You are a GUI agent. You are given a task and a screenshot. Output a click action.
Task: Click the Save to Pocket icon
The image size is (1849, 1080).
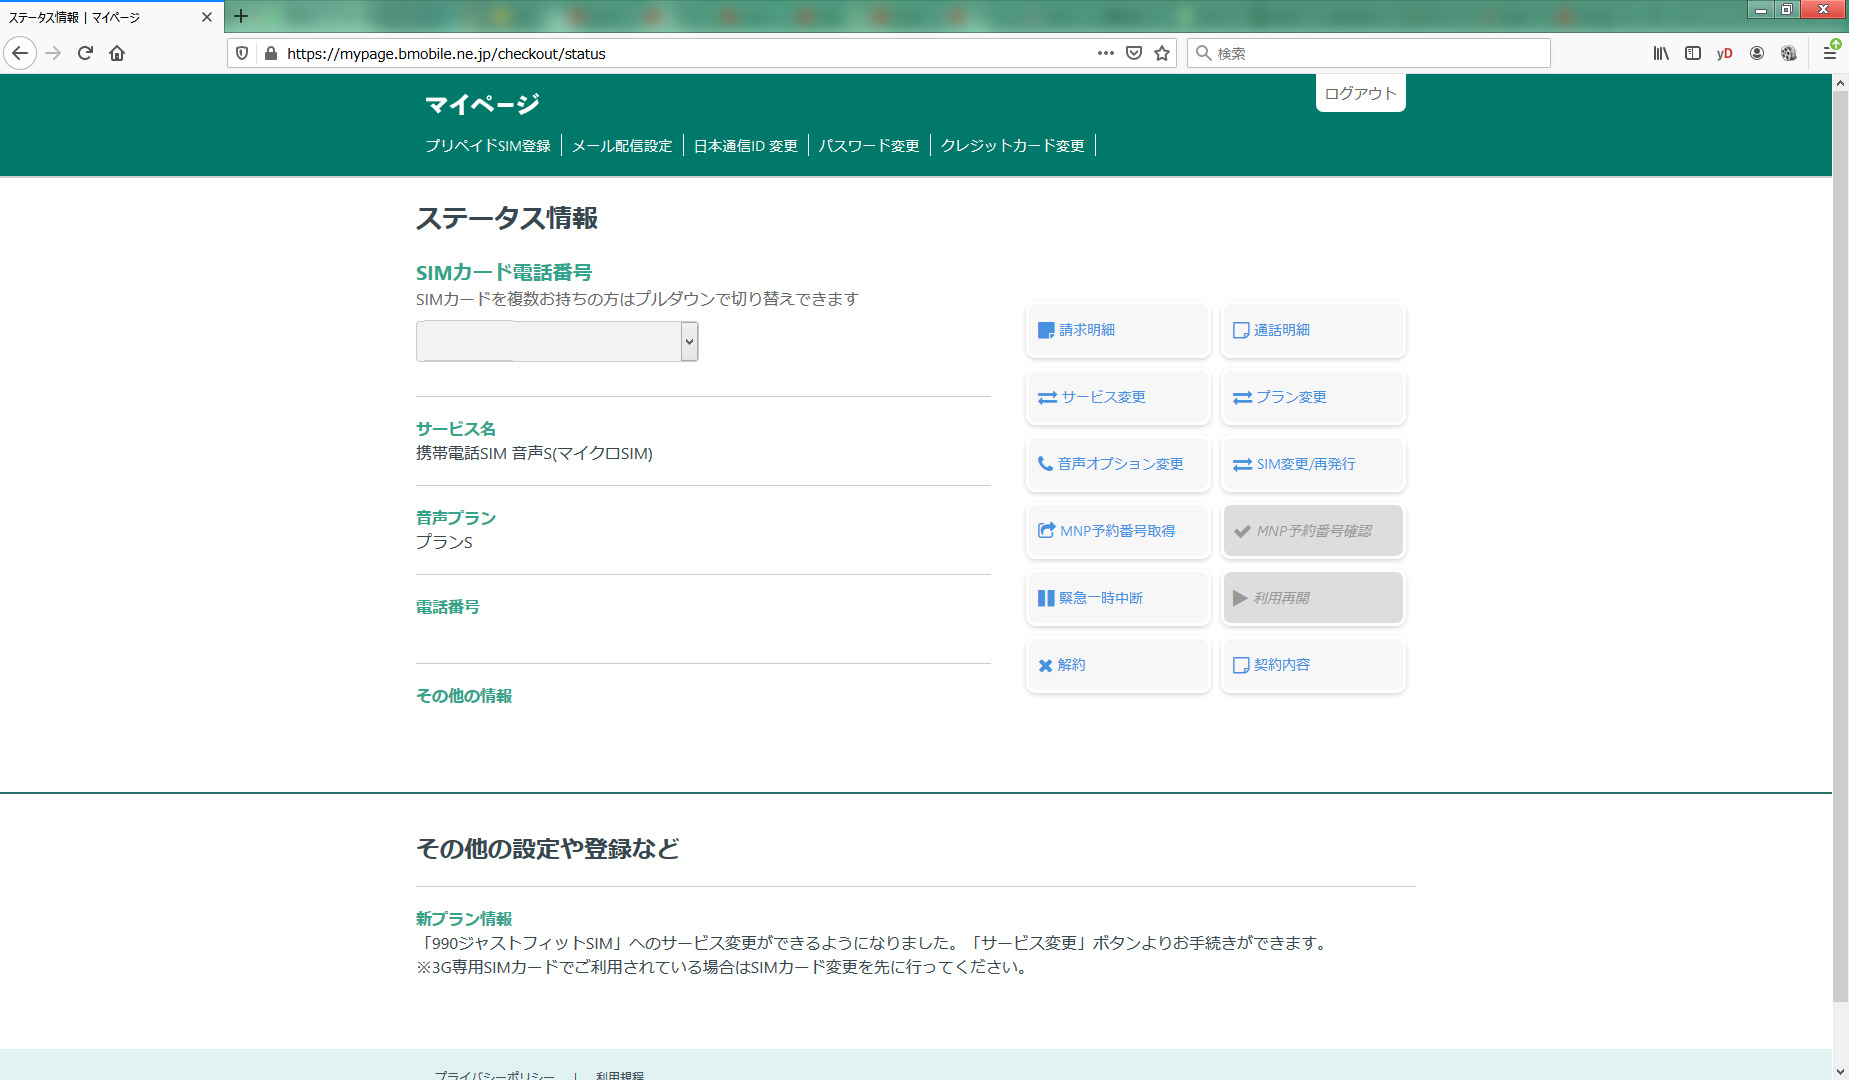pos(1134,53)
